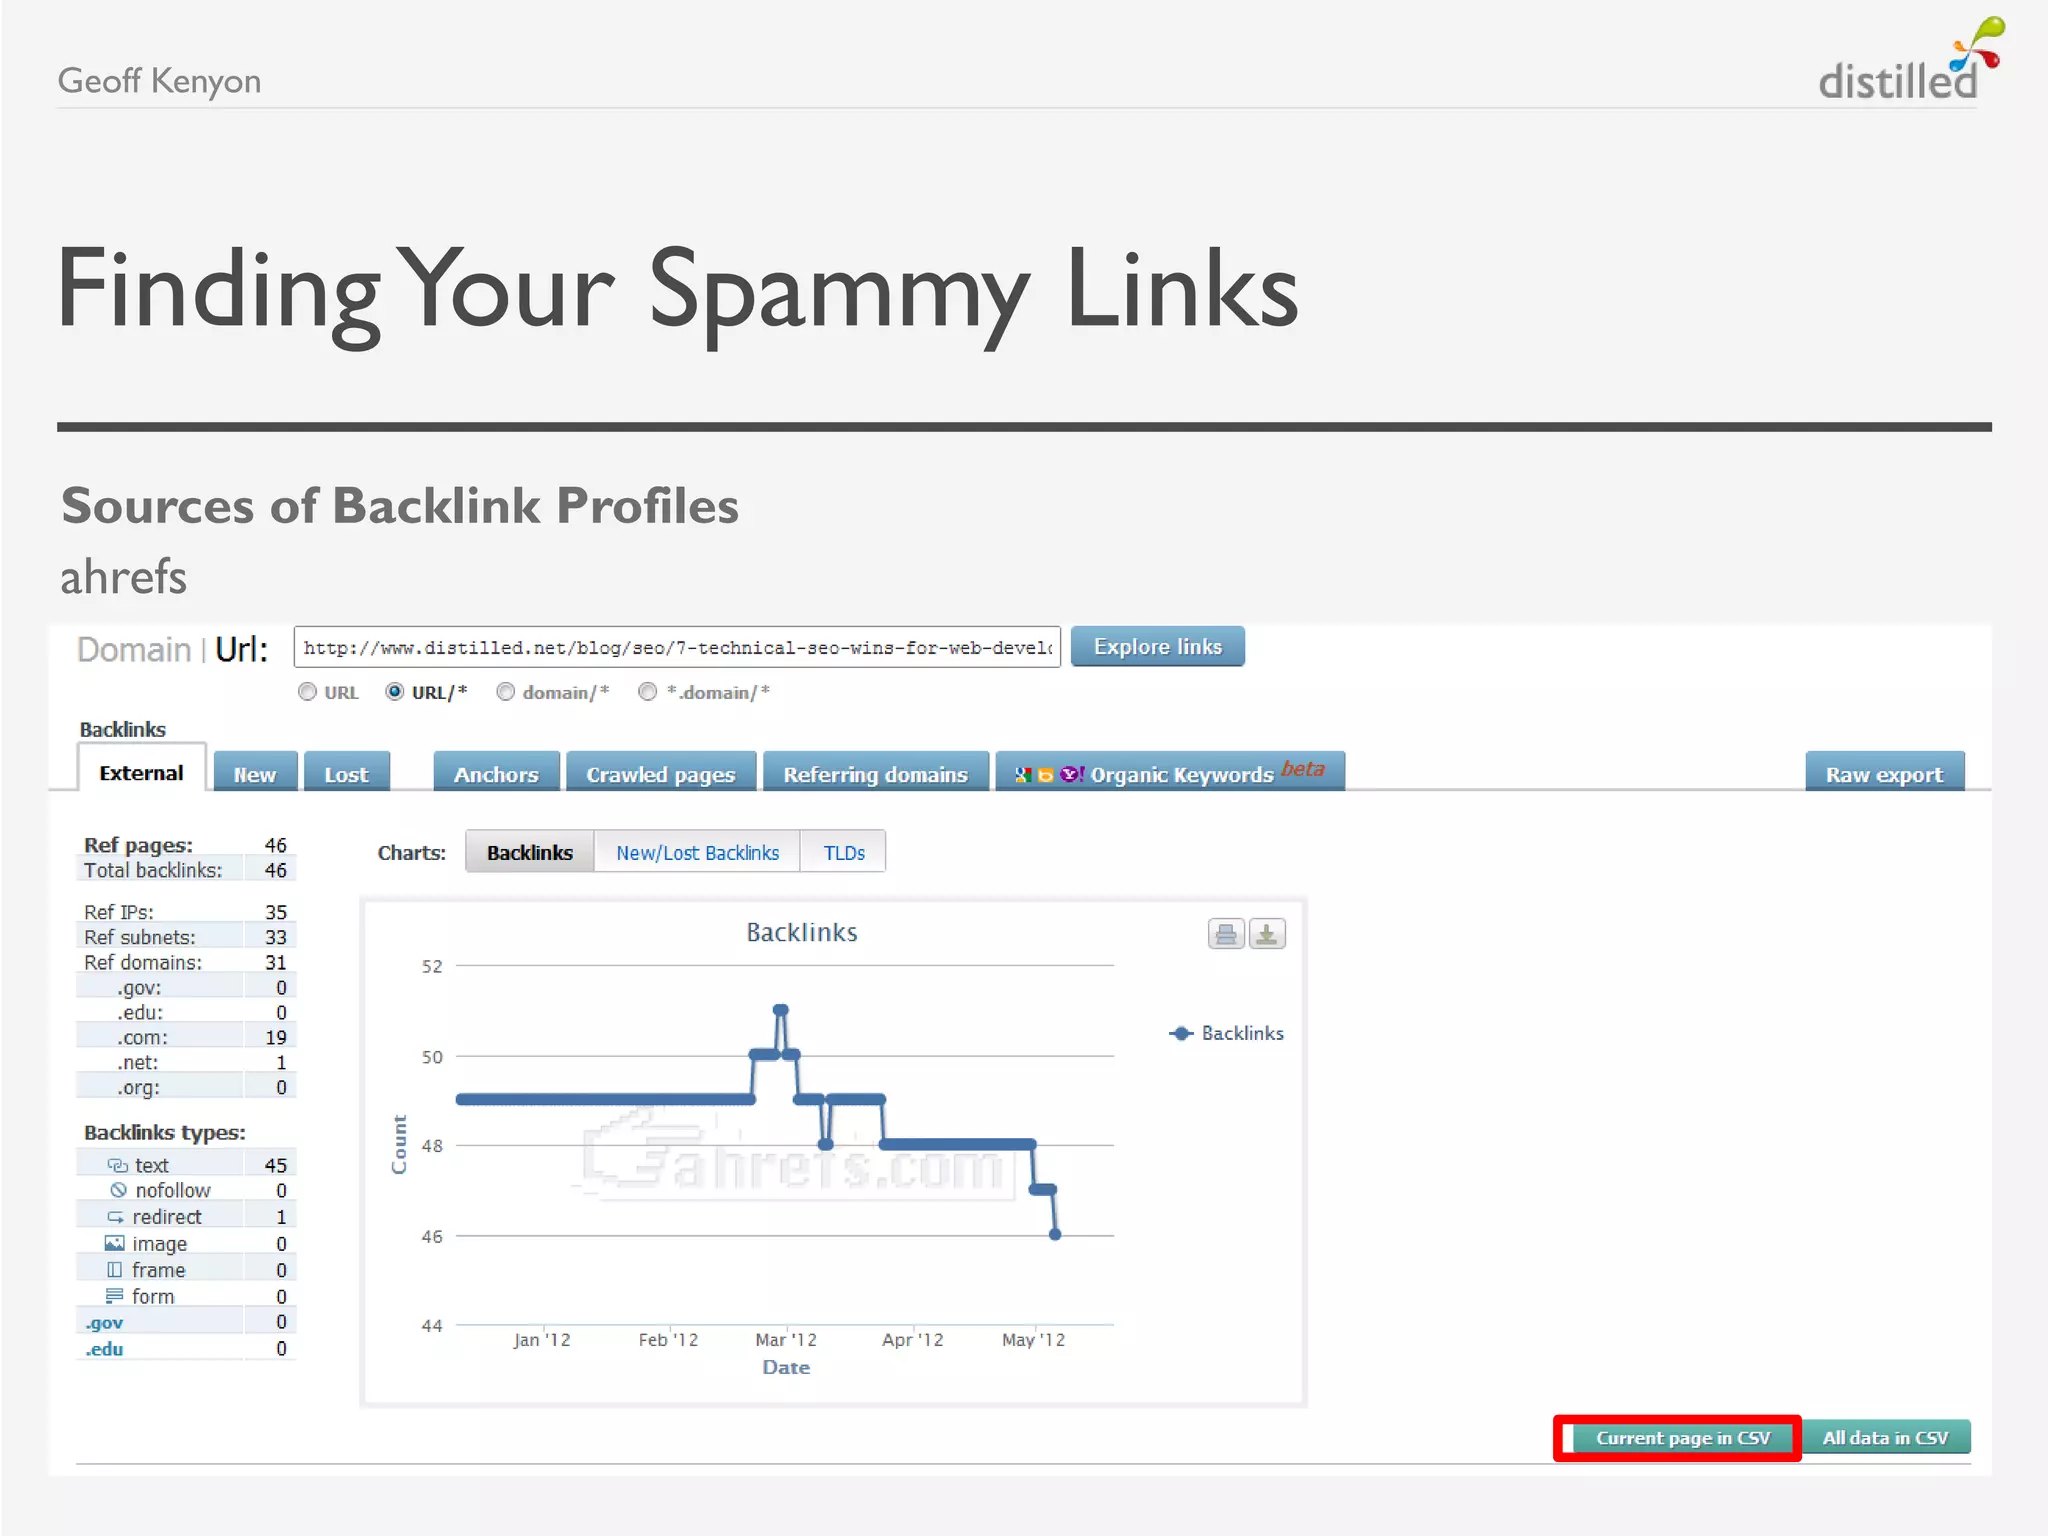Select the *.domain/* radio button
This screenshot has width=2048, height=1536.
[x=648, y=692]
